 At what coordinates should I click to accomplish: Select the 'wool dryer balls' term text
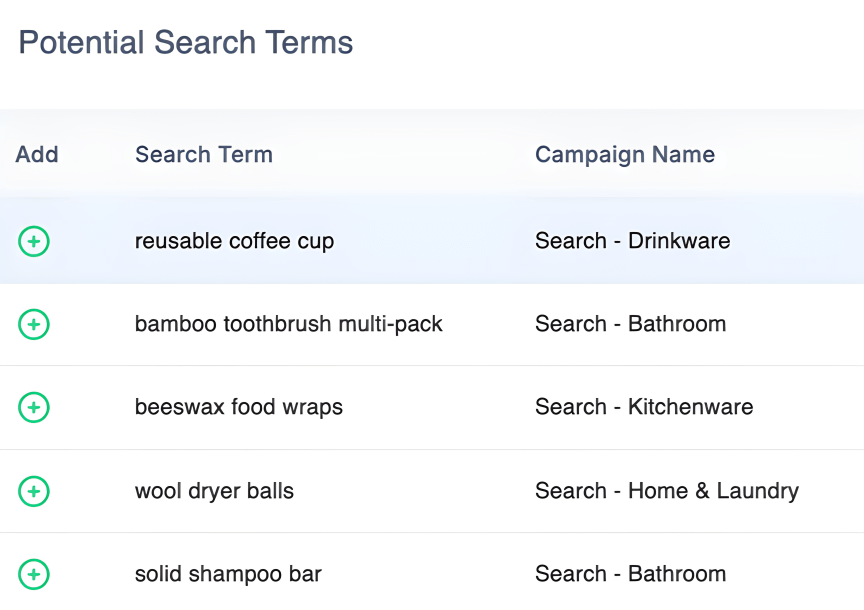click(214, 491)
